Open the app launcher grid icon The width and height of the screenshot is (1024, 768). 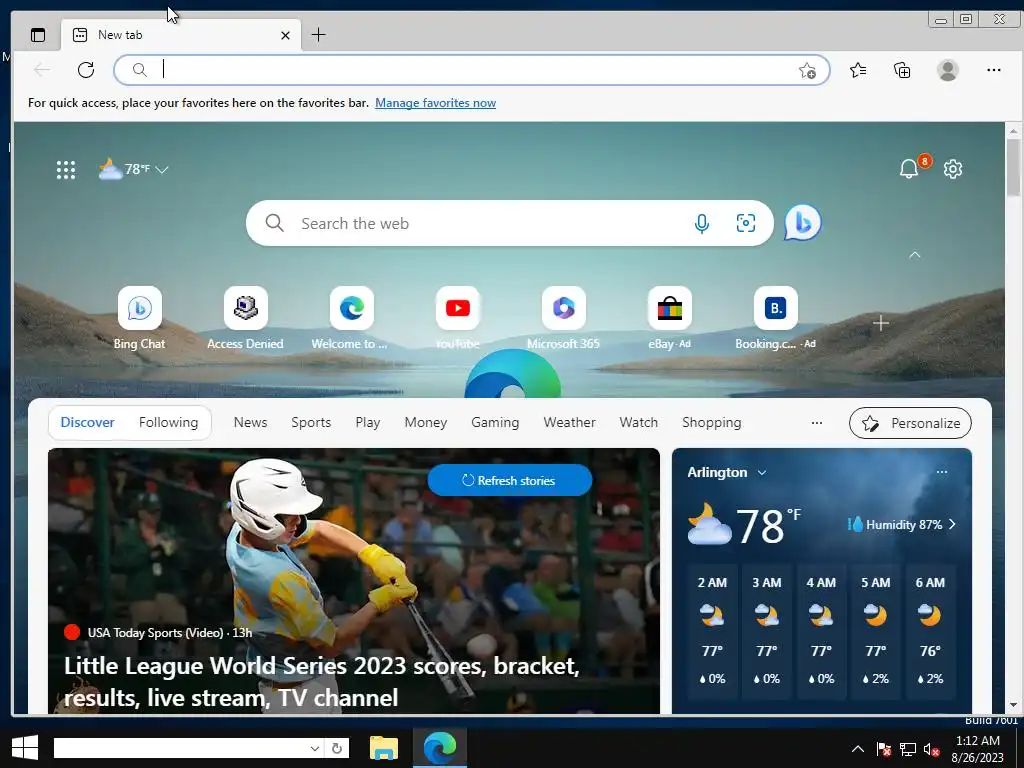coord(65,170)
